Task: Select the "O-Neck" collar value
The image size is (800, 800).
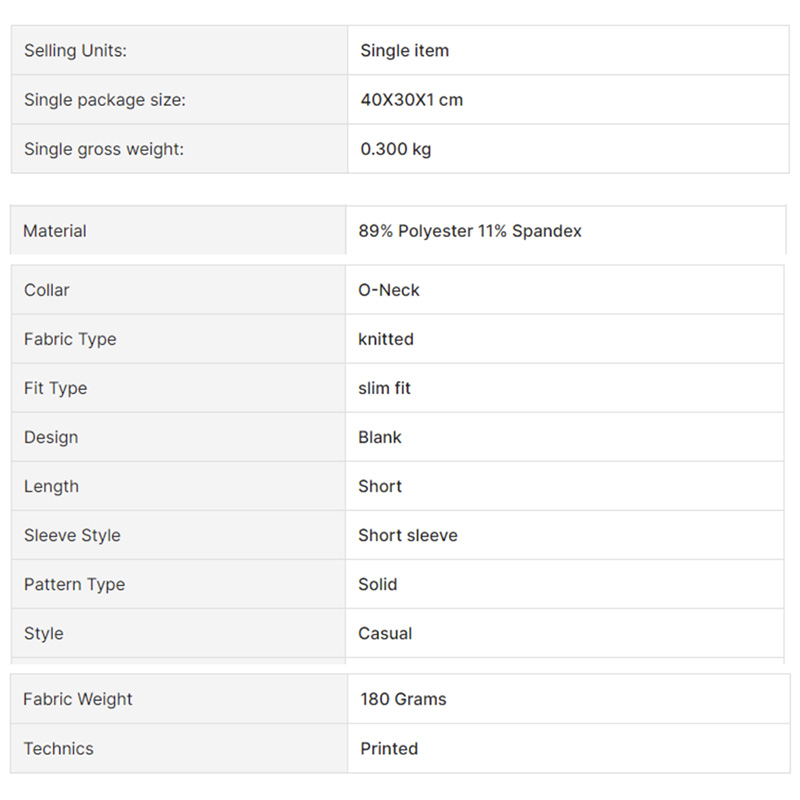Action: 388,290
